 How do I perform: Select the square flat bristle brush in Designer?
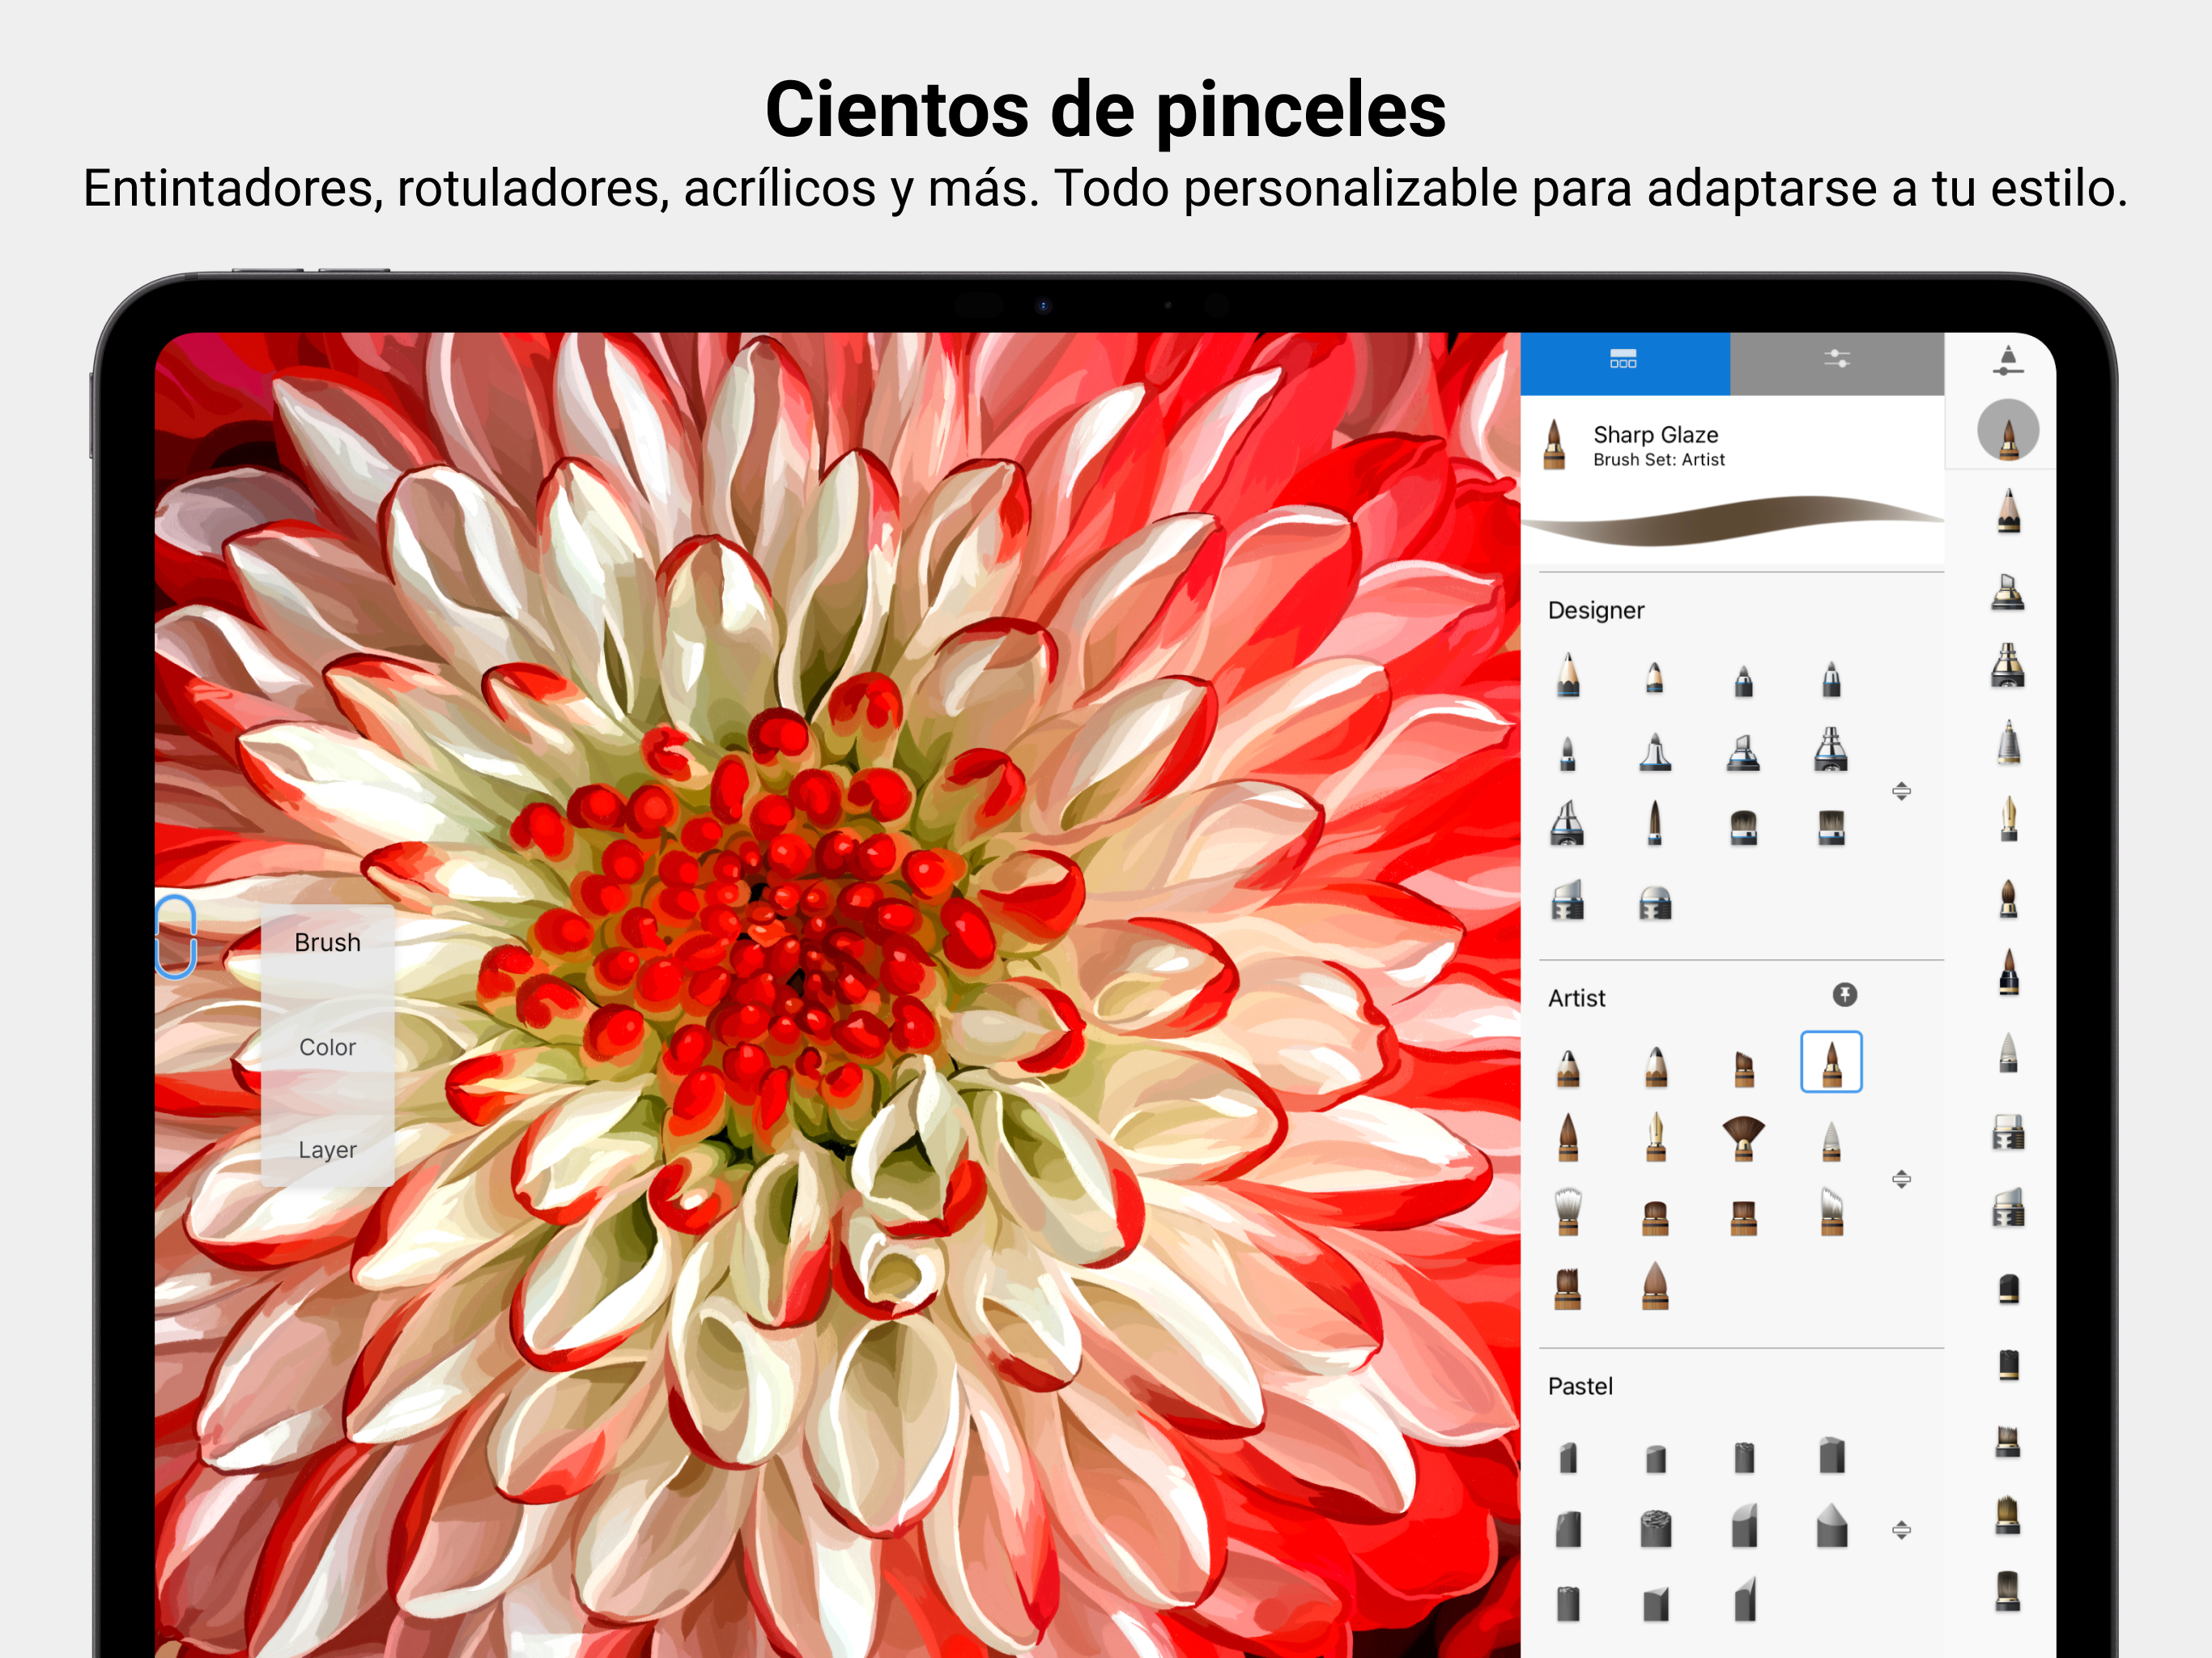[1831, 828]
